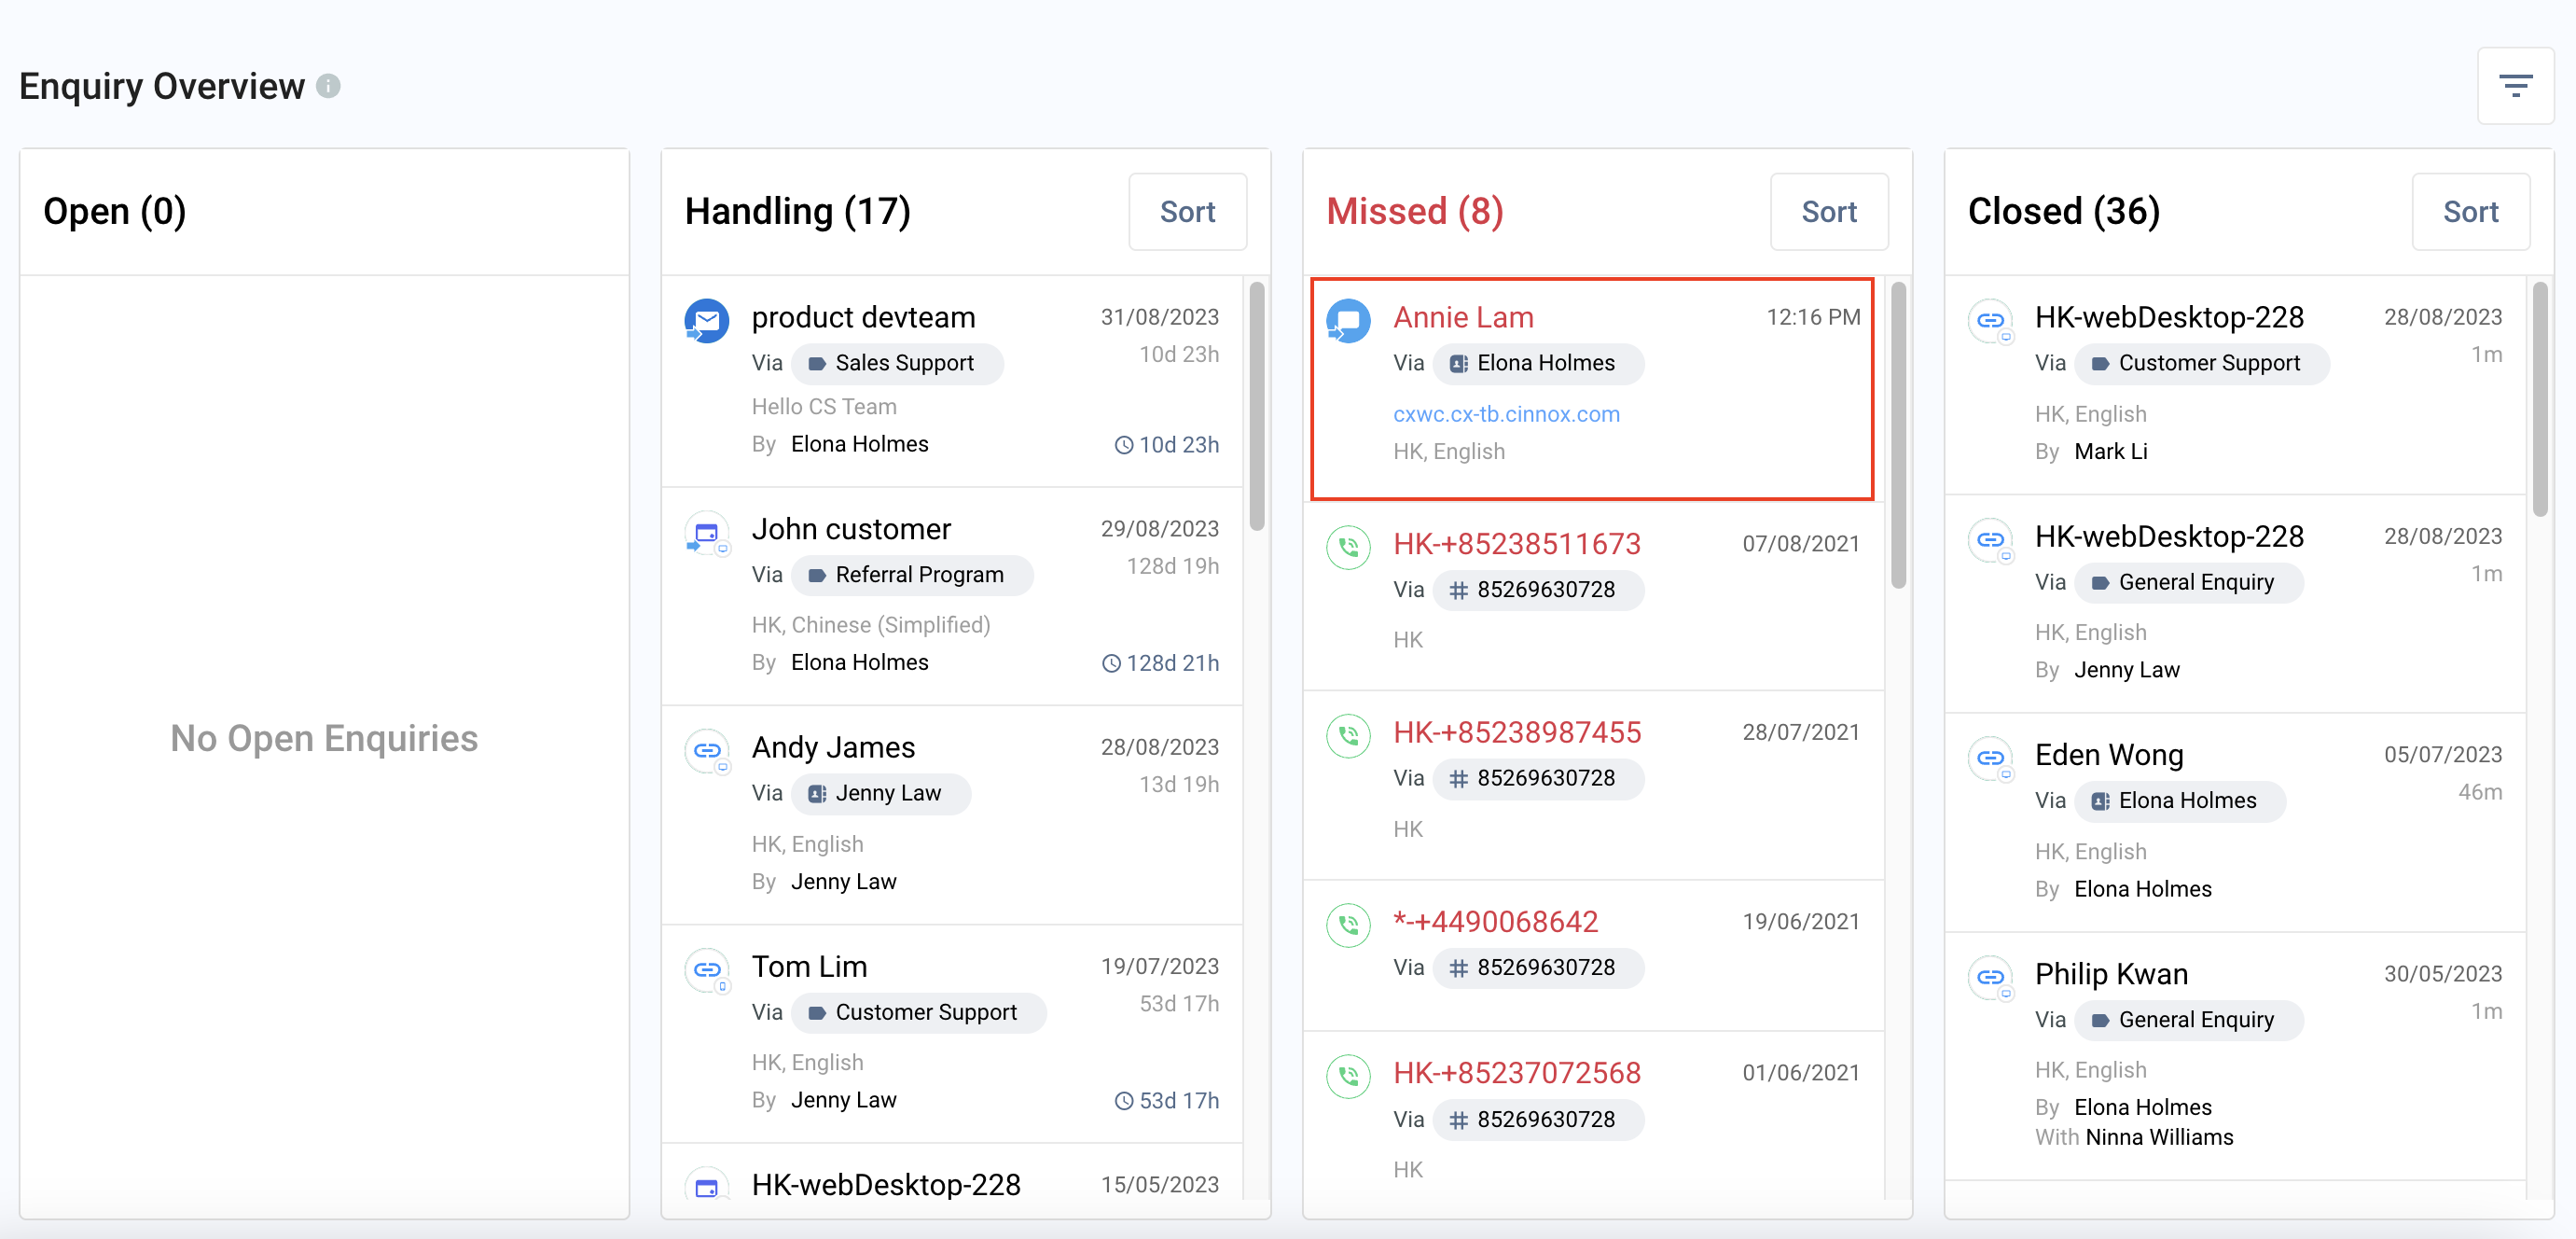Click the link icon next to Eden Wong
This screenshot has width=2576, height=1239.
point(1990,758)
